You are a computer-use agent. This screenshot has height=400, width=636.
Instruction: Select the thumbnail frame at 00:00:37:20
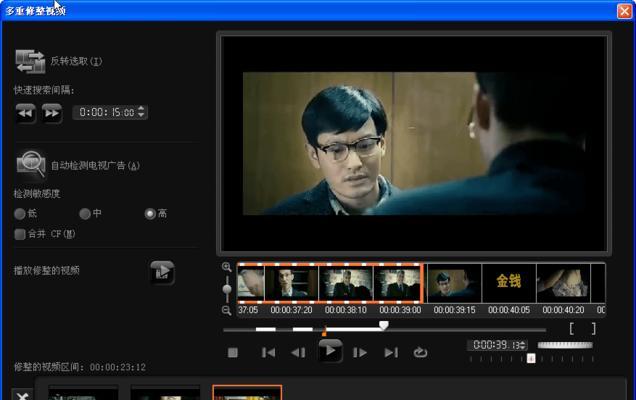click(x=291, y=283)
